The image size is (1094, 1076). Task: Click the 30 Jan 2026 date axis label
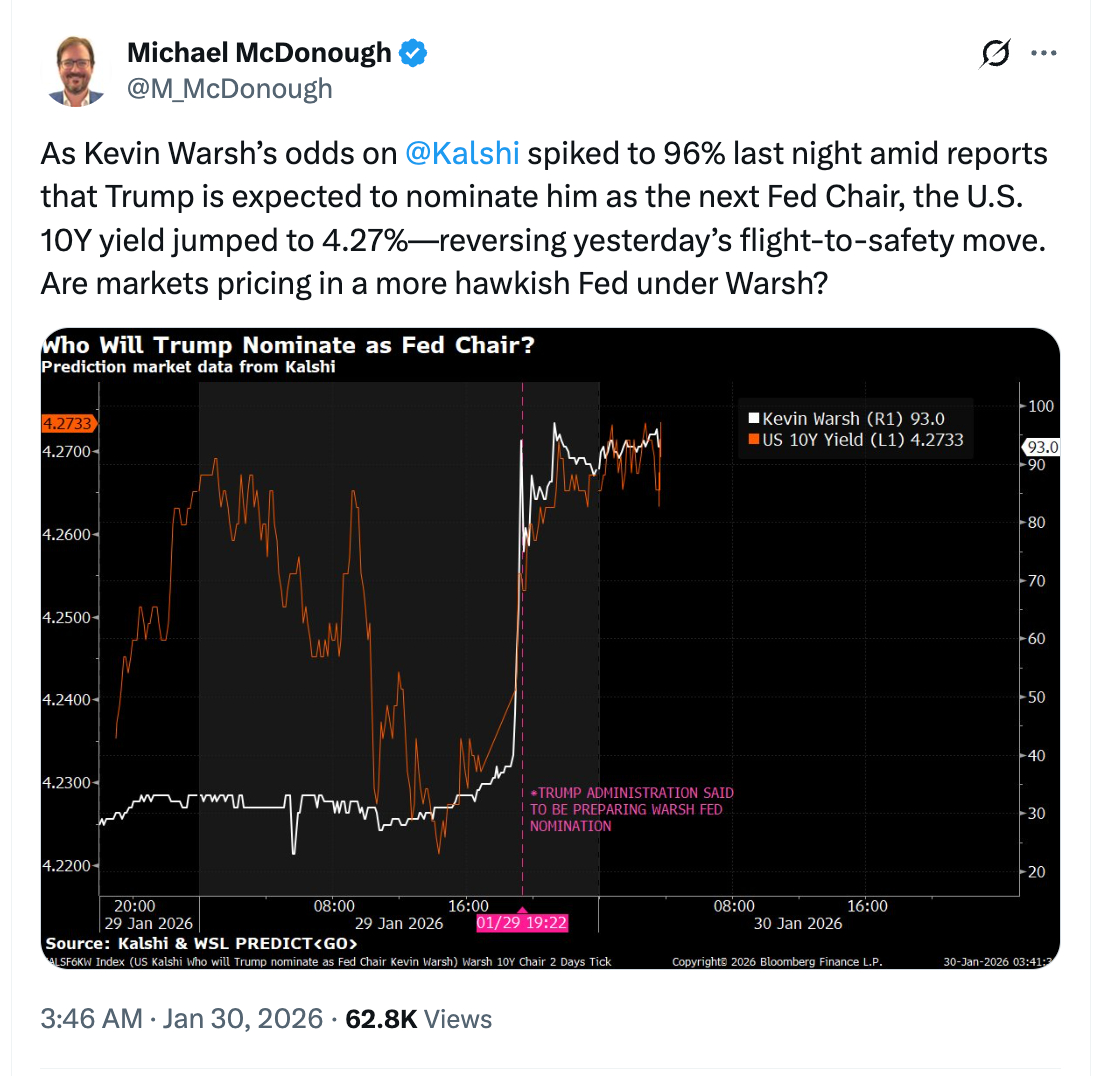tap(799, 923)
